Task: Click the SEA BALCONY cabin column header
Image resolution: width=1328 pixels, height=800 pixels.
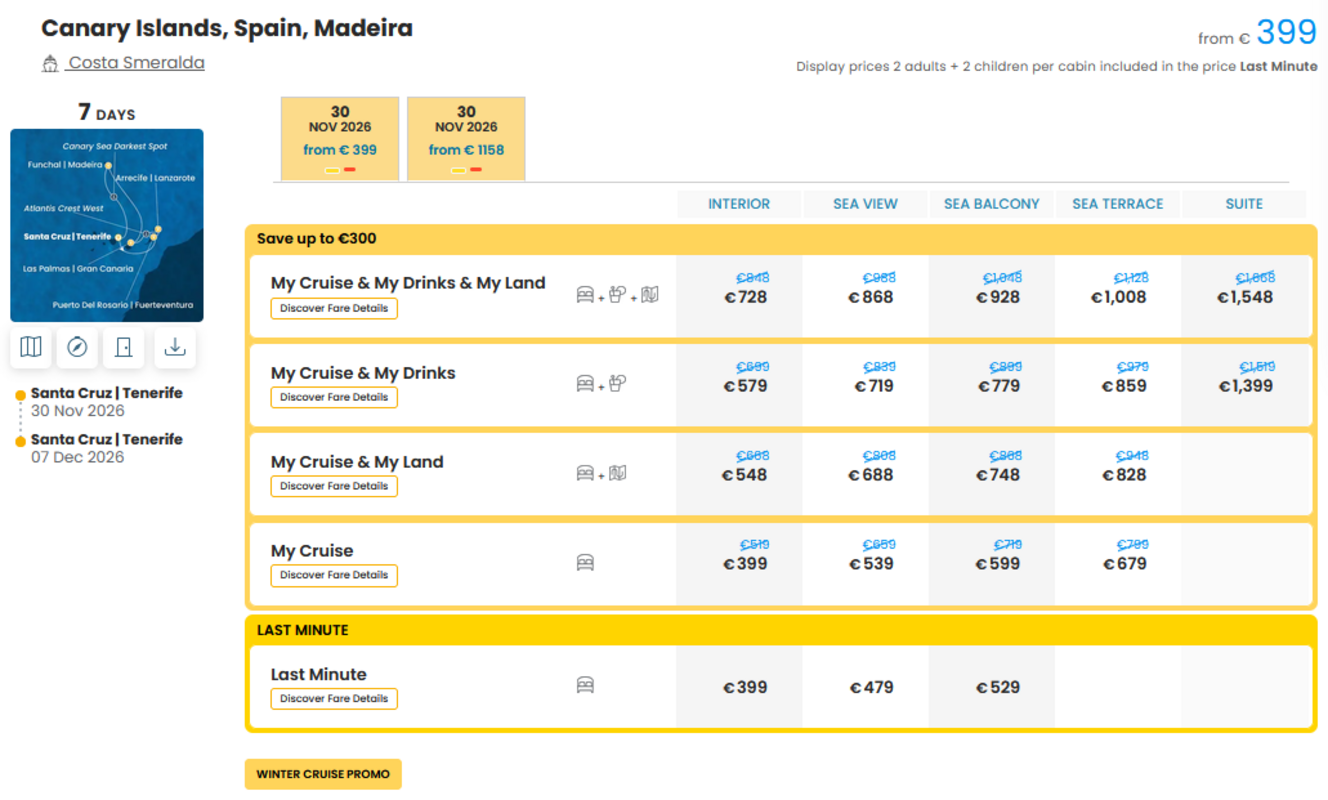Action: [x=992, y=204]
